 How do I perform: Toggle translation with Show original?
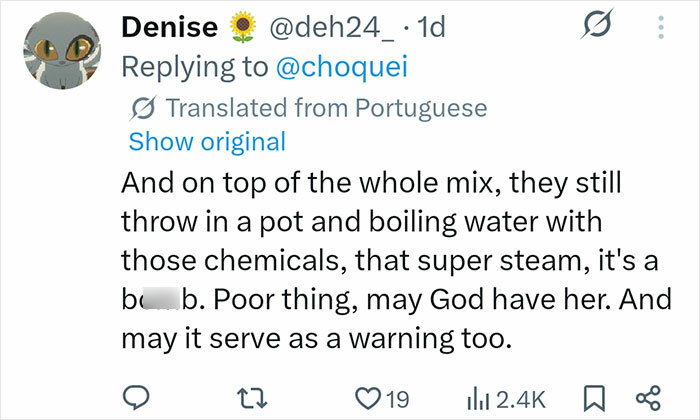point(207,141)
